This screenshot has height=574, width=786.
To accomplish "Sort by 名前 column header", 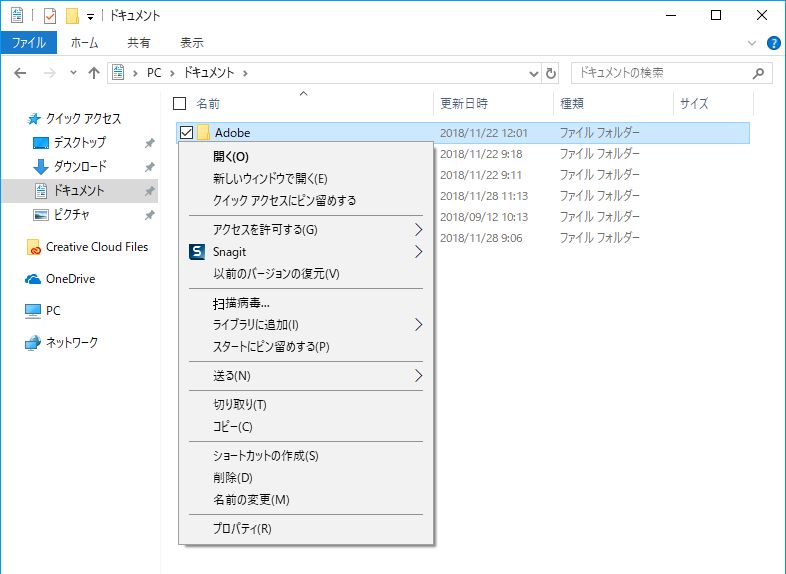I will (x=208, y=103).
